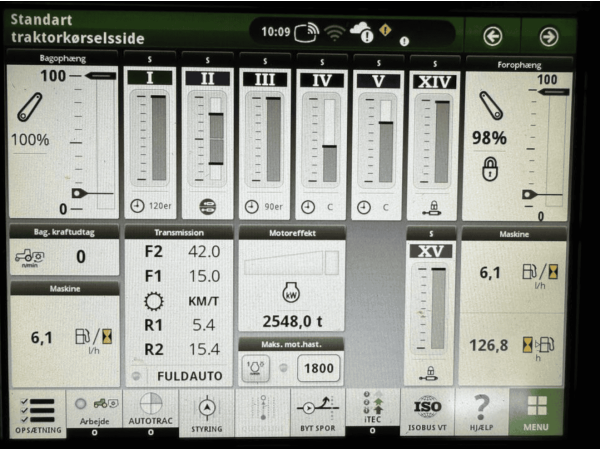Tap the KM/T speed unit label

[x=204, y=302]
